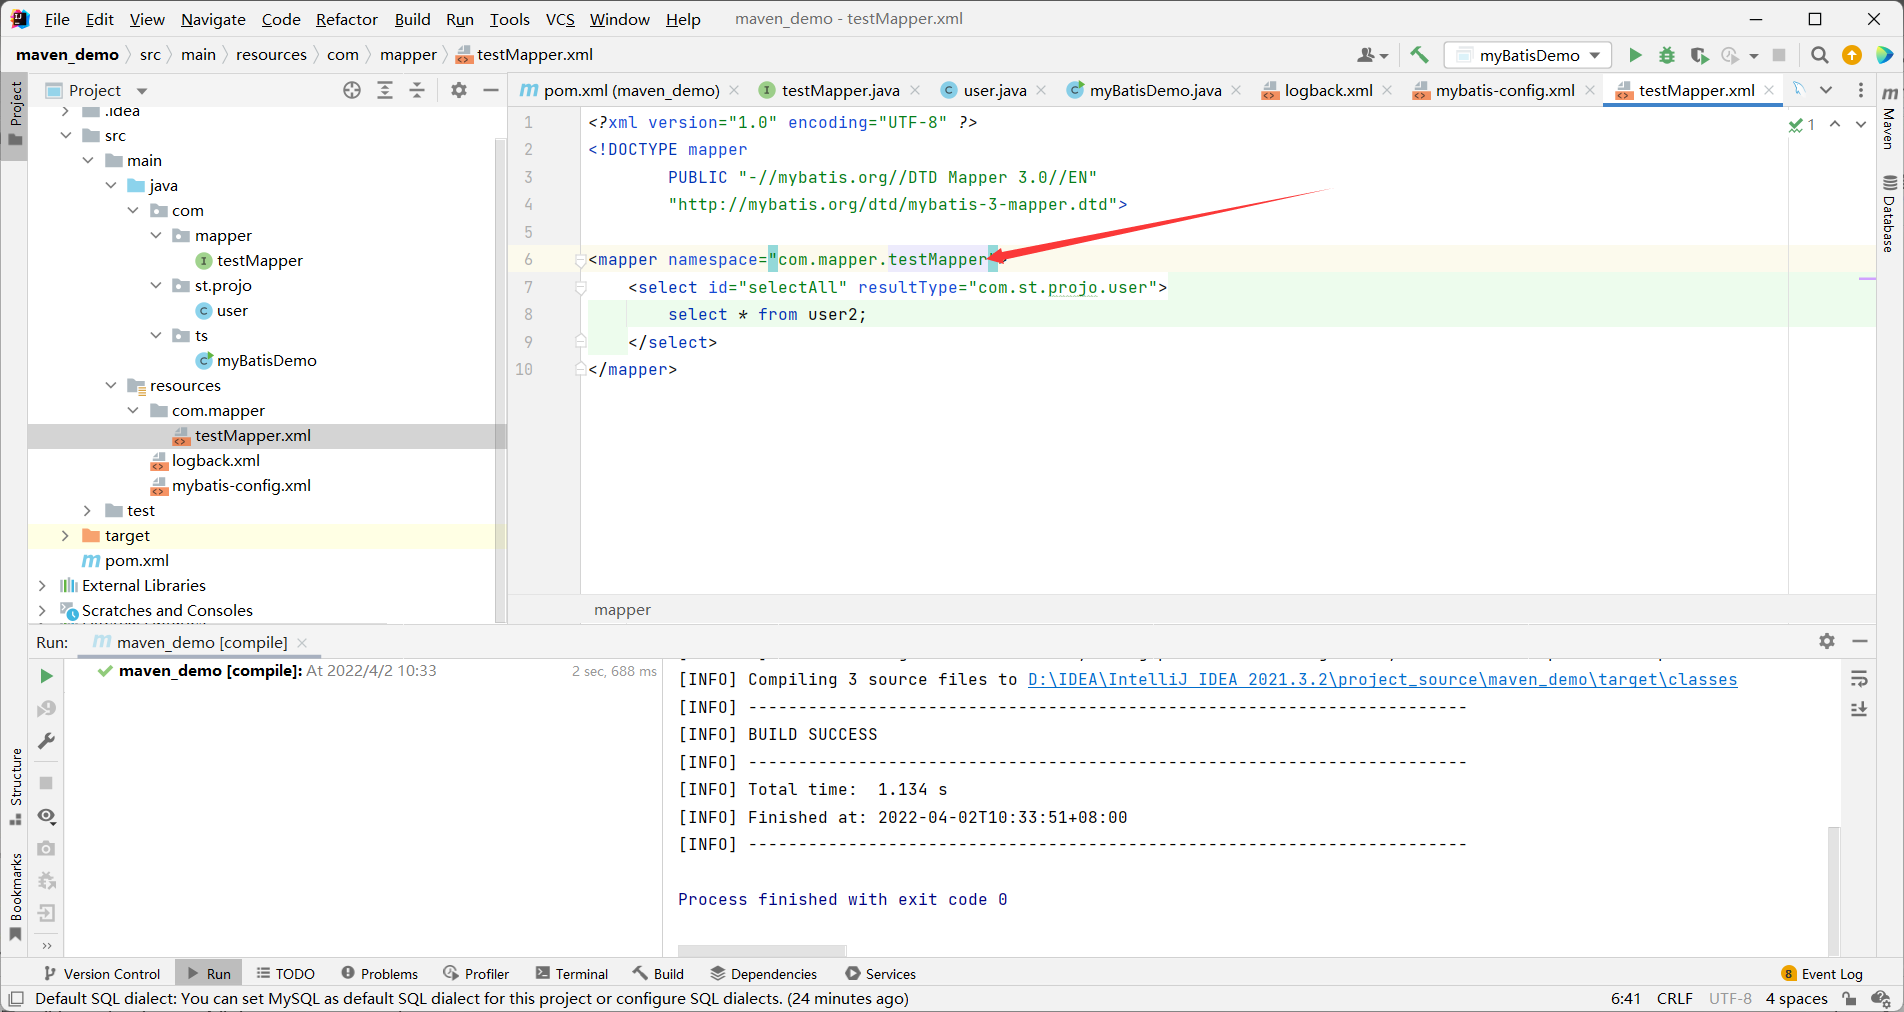
Task: Expand the test folder in tree
Action: [88, 510]
